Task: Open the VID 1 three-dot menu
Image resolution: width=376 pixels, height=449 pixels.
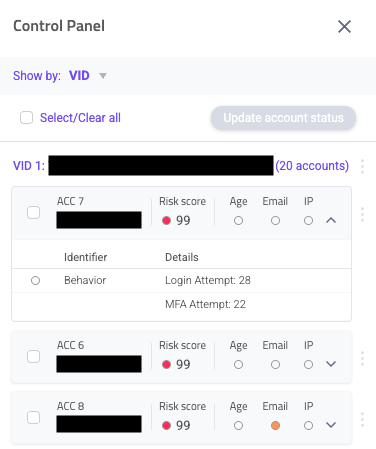Action: click(362, 166)
